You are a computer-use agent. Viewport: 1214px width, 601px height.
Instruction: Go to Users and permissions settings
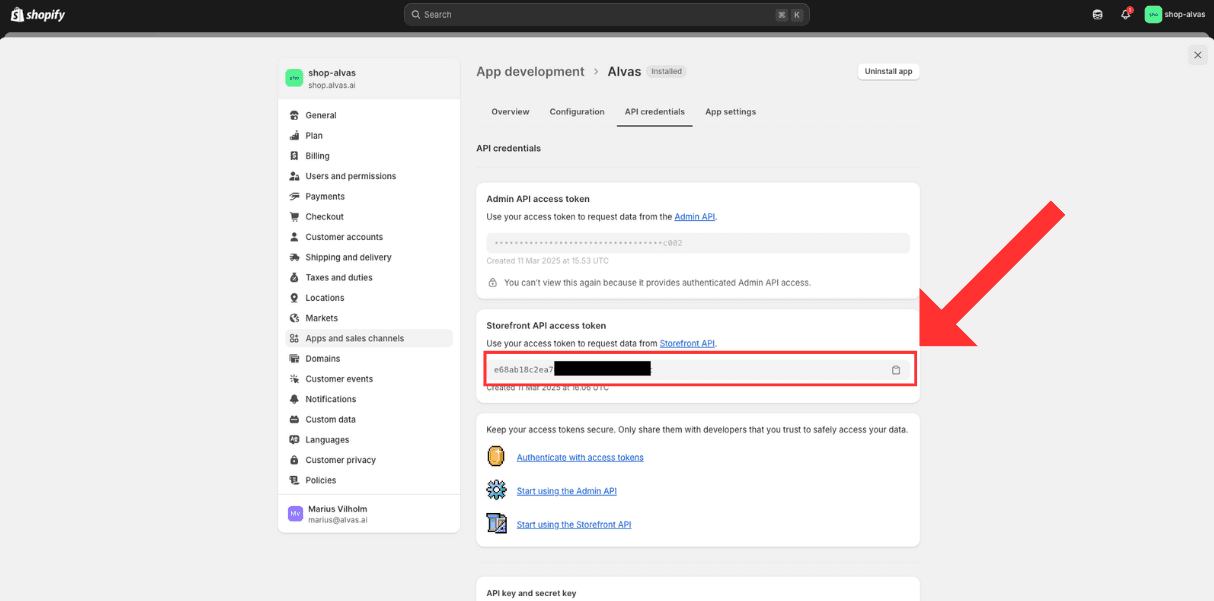[368, 176]
